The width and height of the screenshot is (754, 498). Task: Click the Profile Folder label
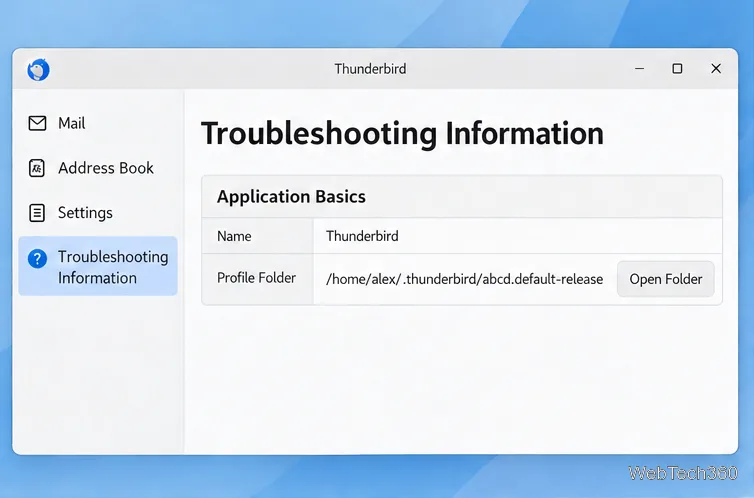tap(256, 278)
